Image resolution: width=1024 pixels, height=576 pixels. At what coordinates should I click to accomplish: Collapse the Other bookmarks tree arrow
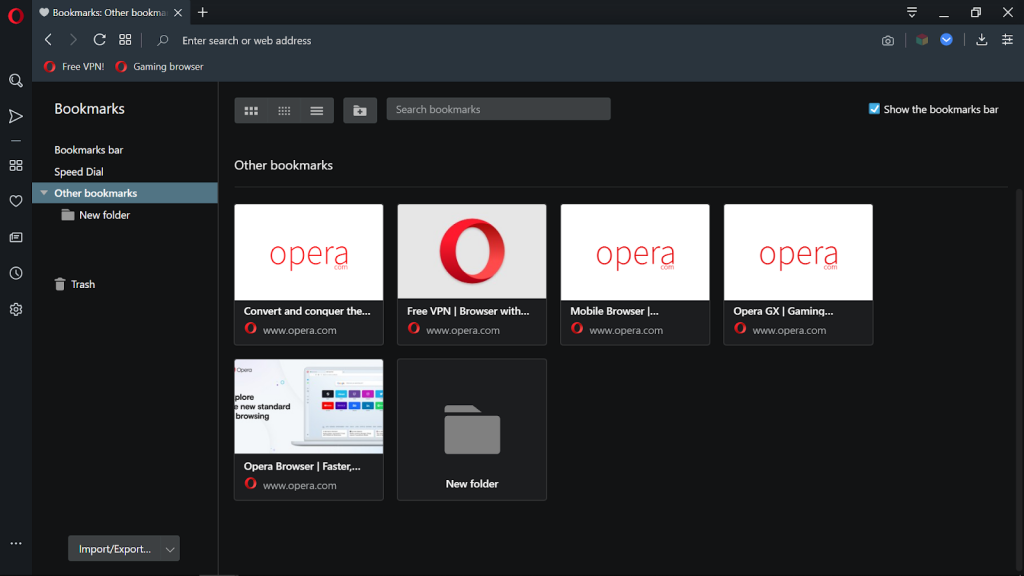point(44,193)
